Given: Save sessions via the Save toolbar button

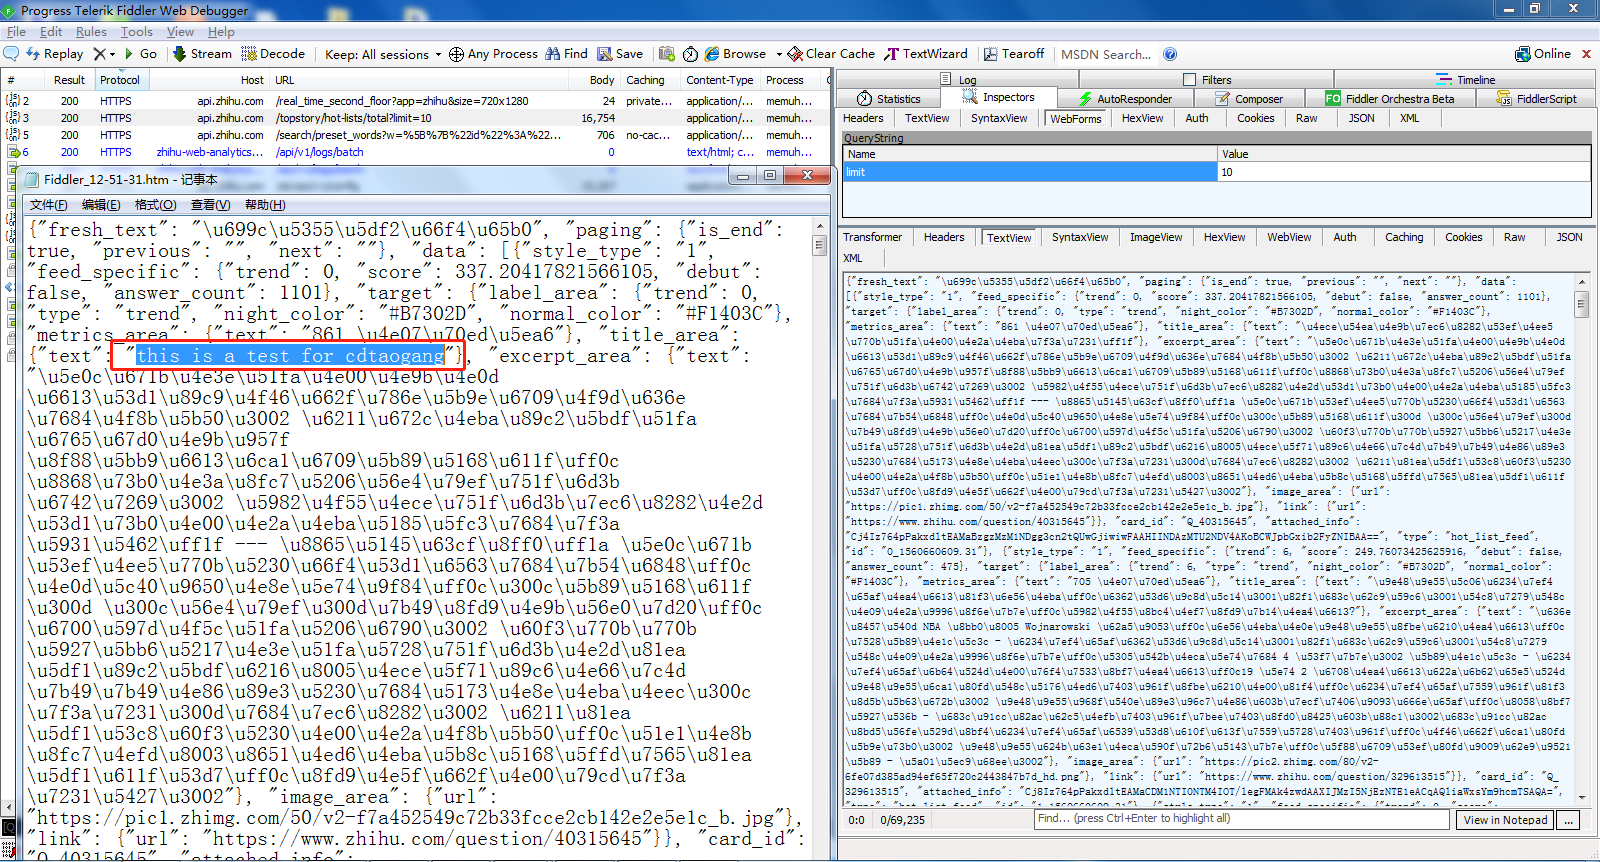Looking at the screenshot, I should 620,54.
